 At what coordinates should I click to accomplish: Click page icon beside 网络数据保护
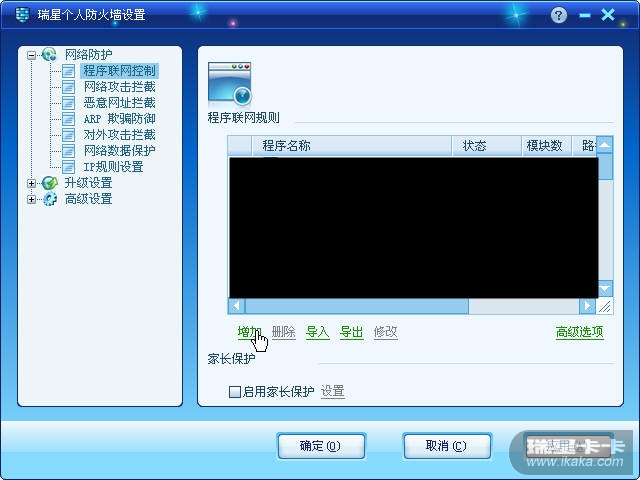click(68, 151)
